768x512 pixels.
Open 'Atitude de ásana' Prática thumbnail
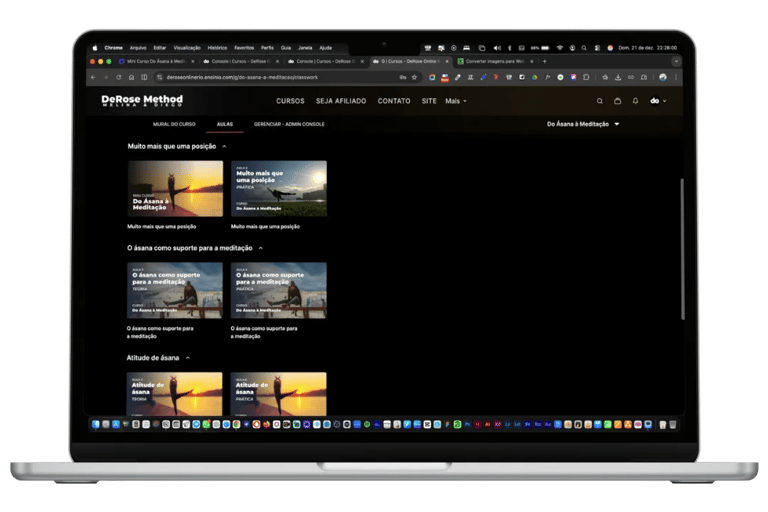click(x=278, y=394)
